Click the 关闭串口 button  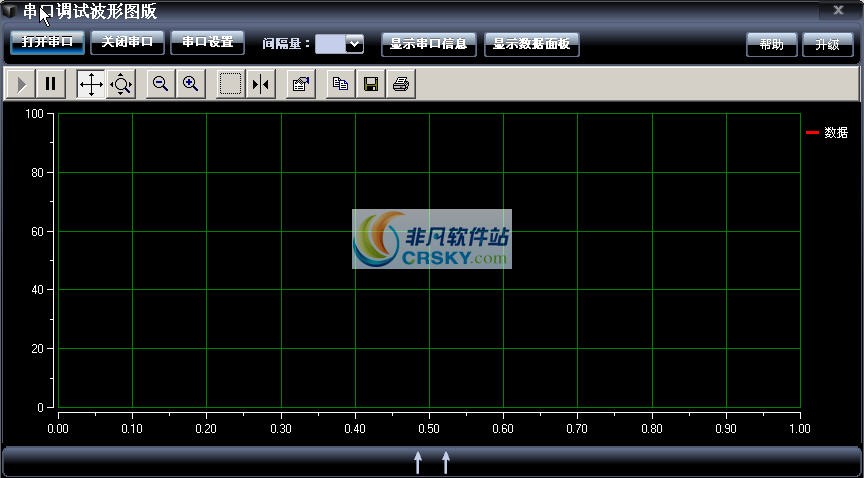tap(127, 42)
